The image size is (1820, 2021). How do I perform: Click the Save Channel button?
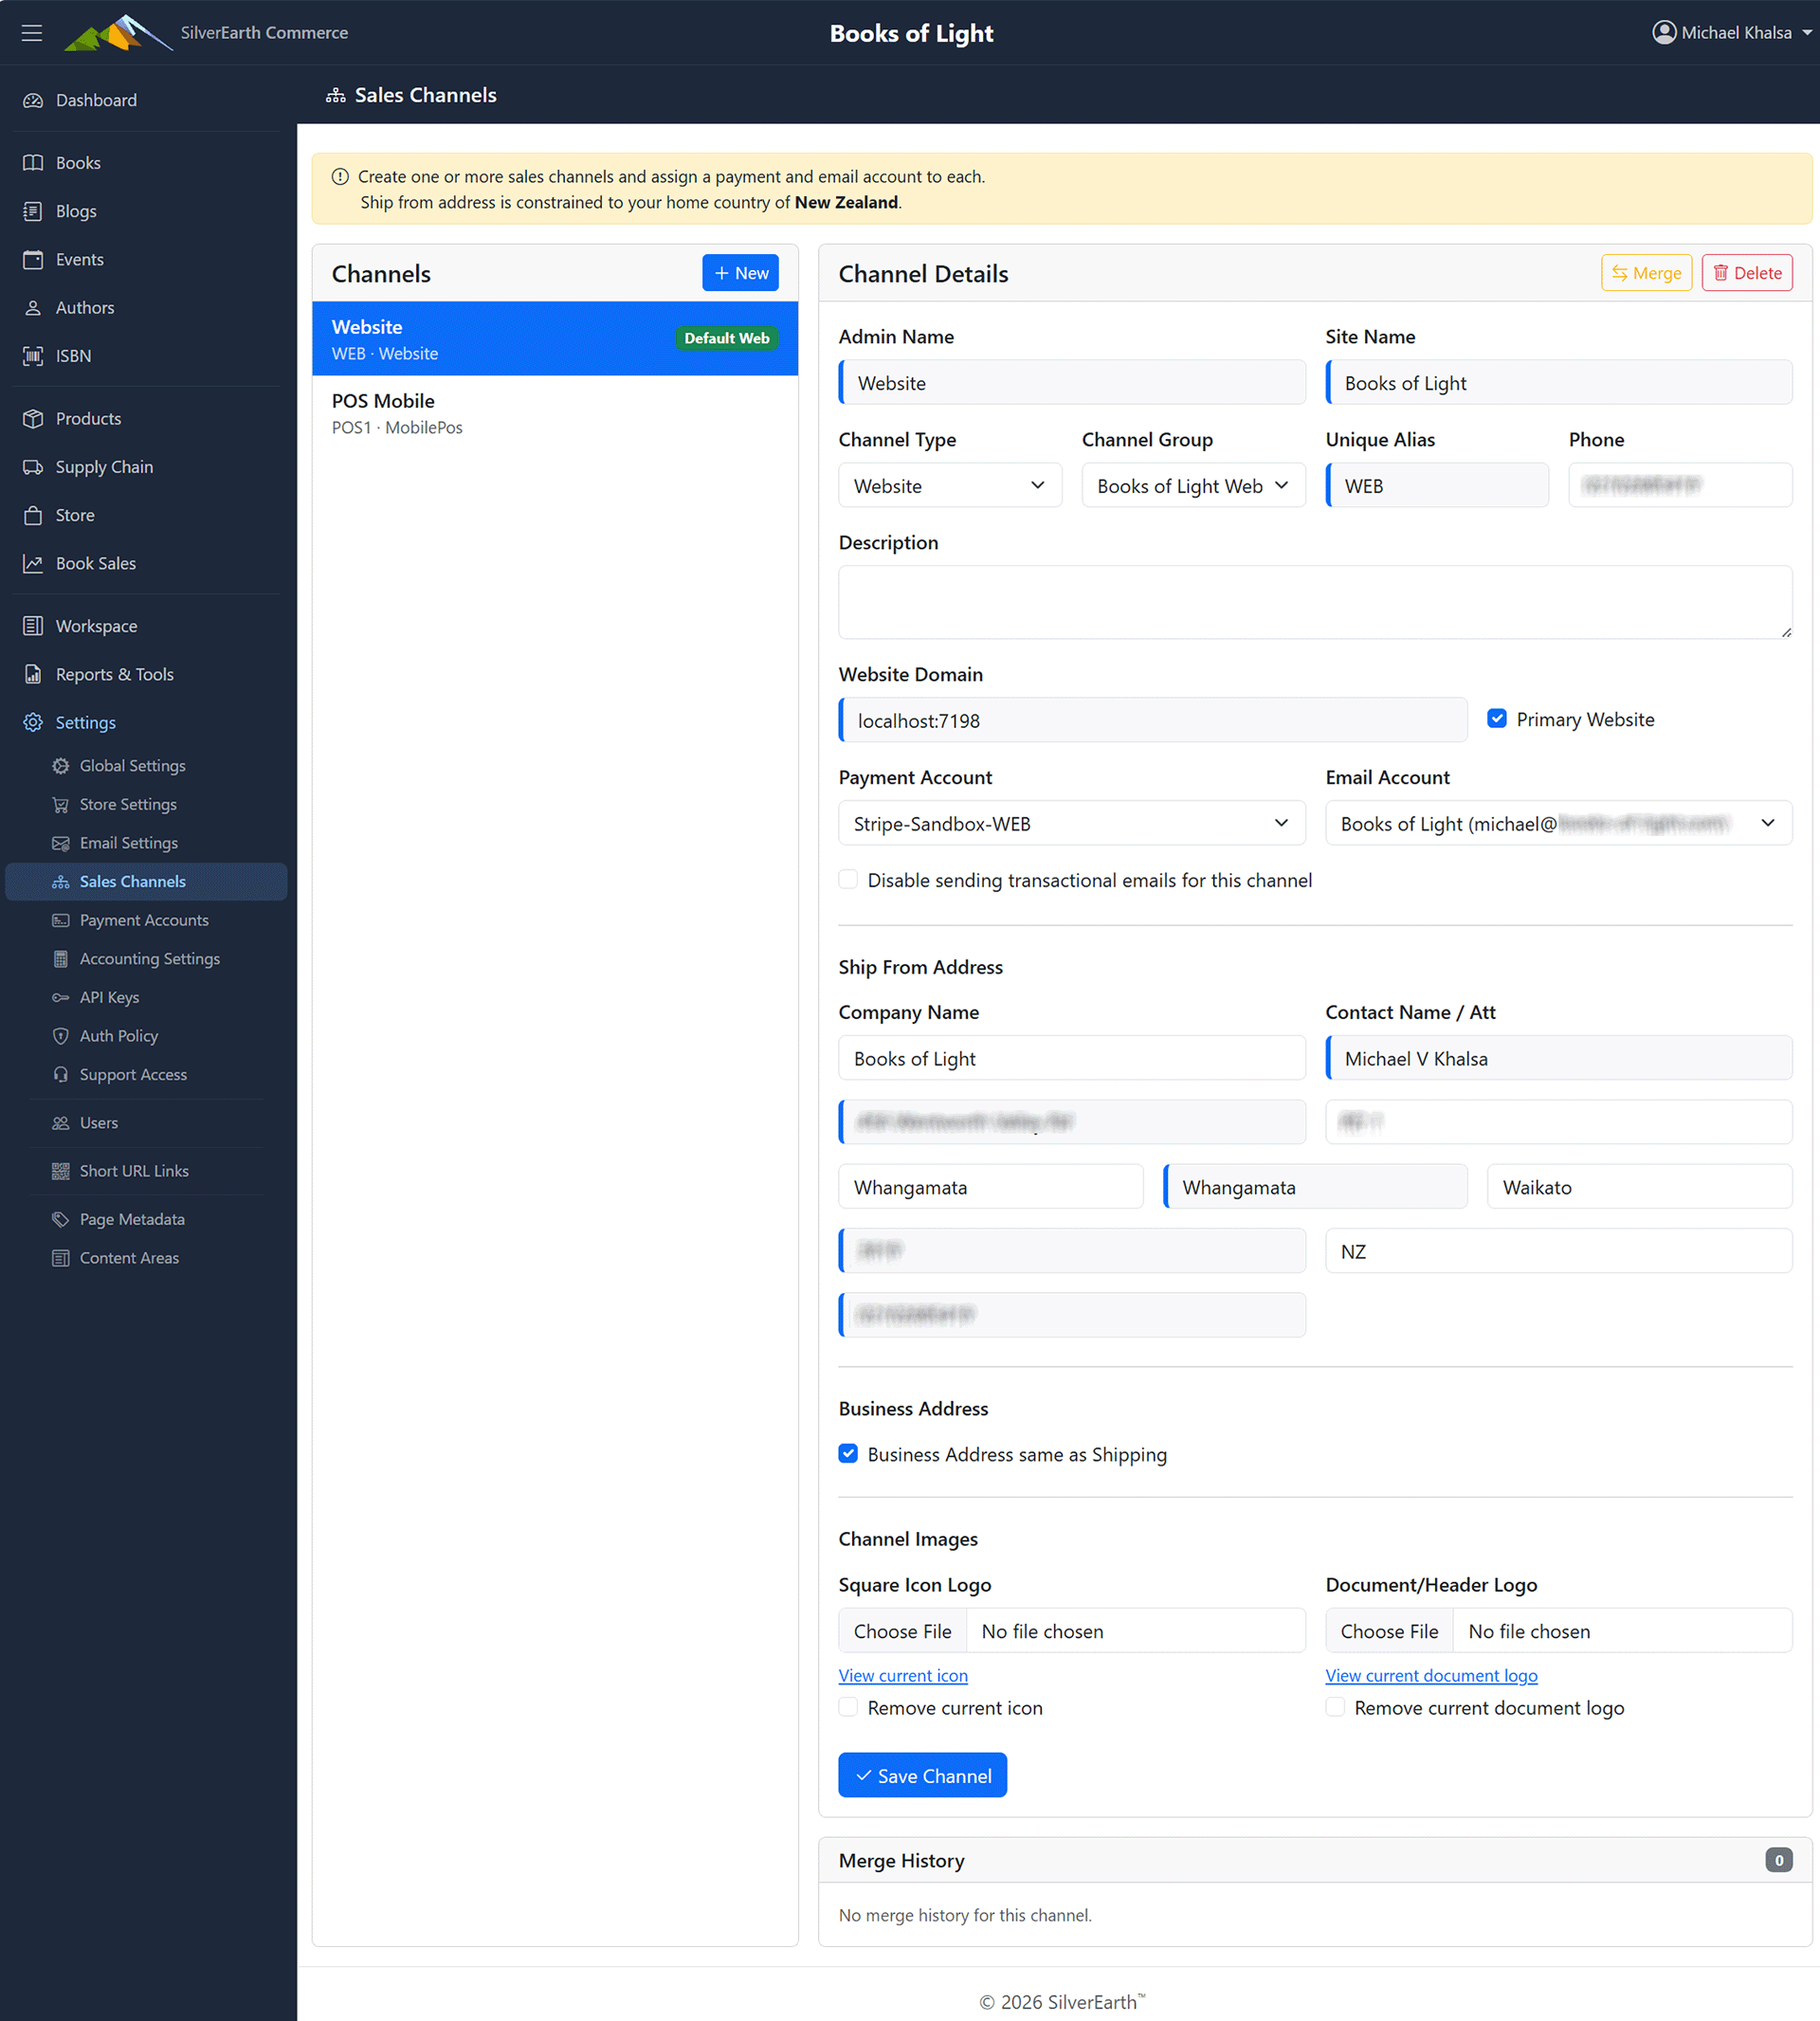922,1775
